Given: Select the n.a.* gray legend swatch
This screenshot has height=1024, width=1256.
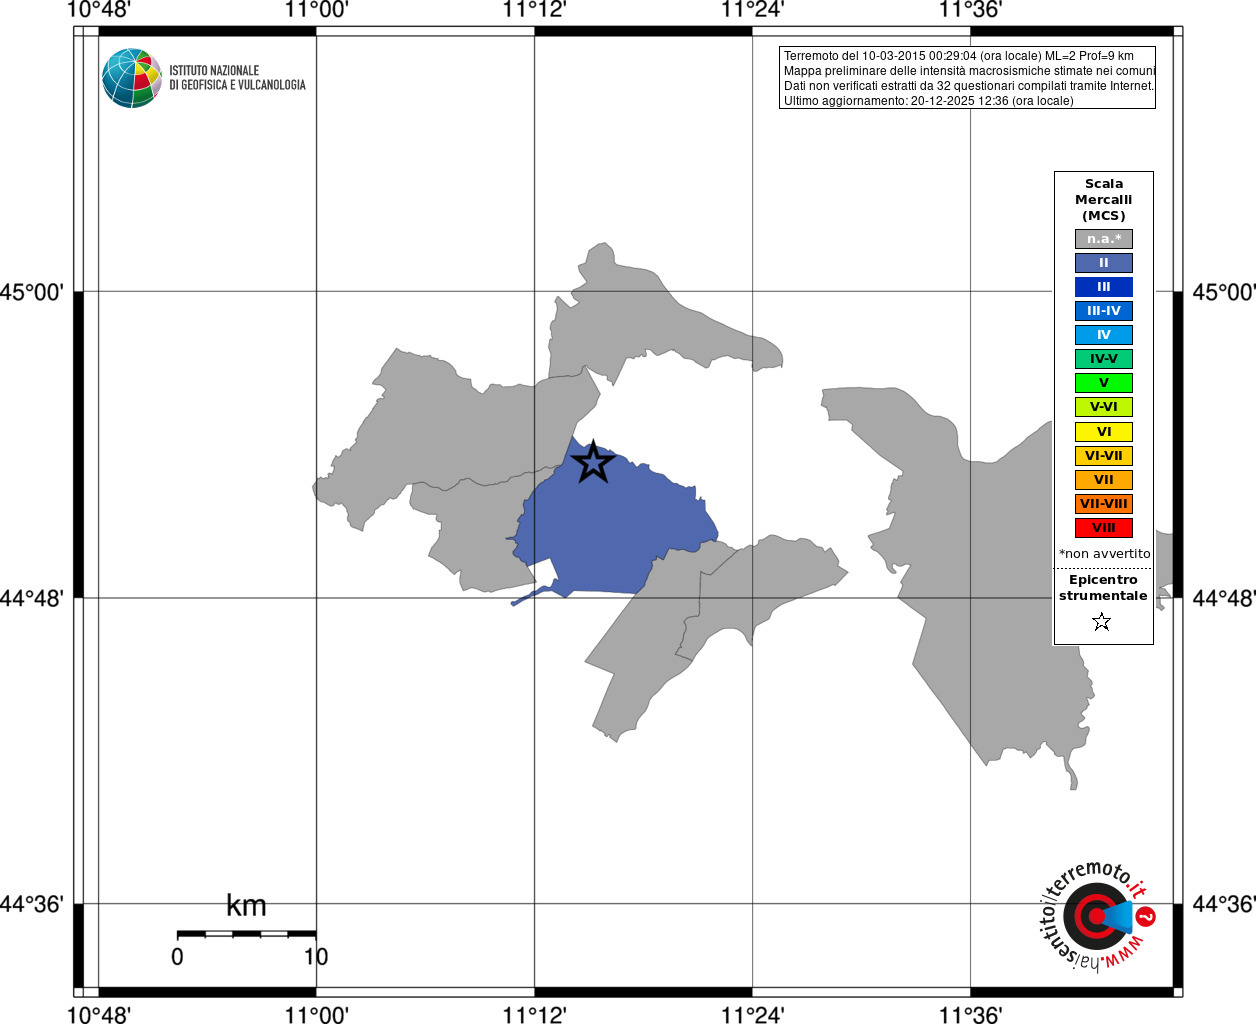Looking at the screenshot, I should pos(1104,239).
